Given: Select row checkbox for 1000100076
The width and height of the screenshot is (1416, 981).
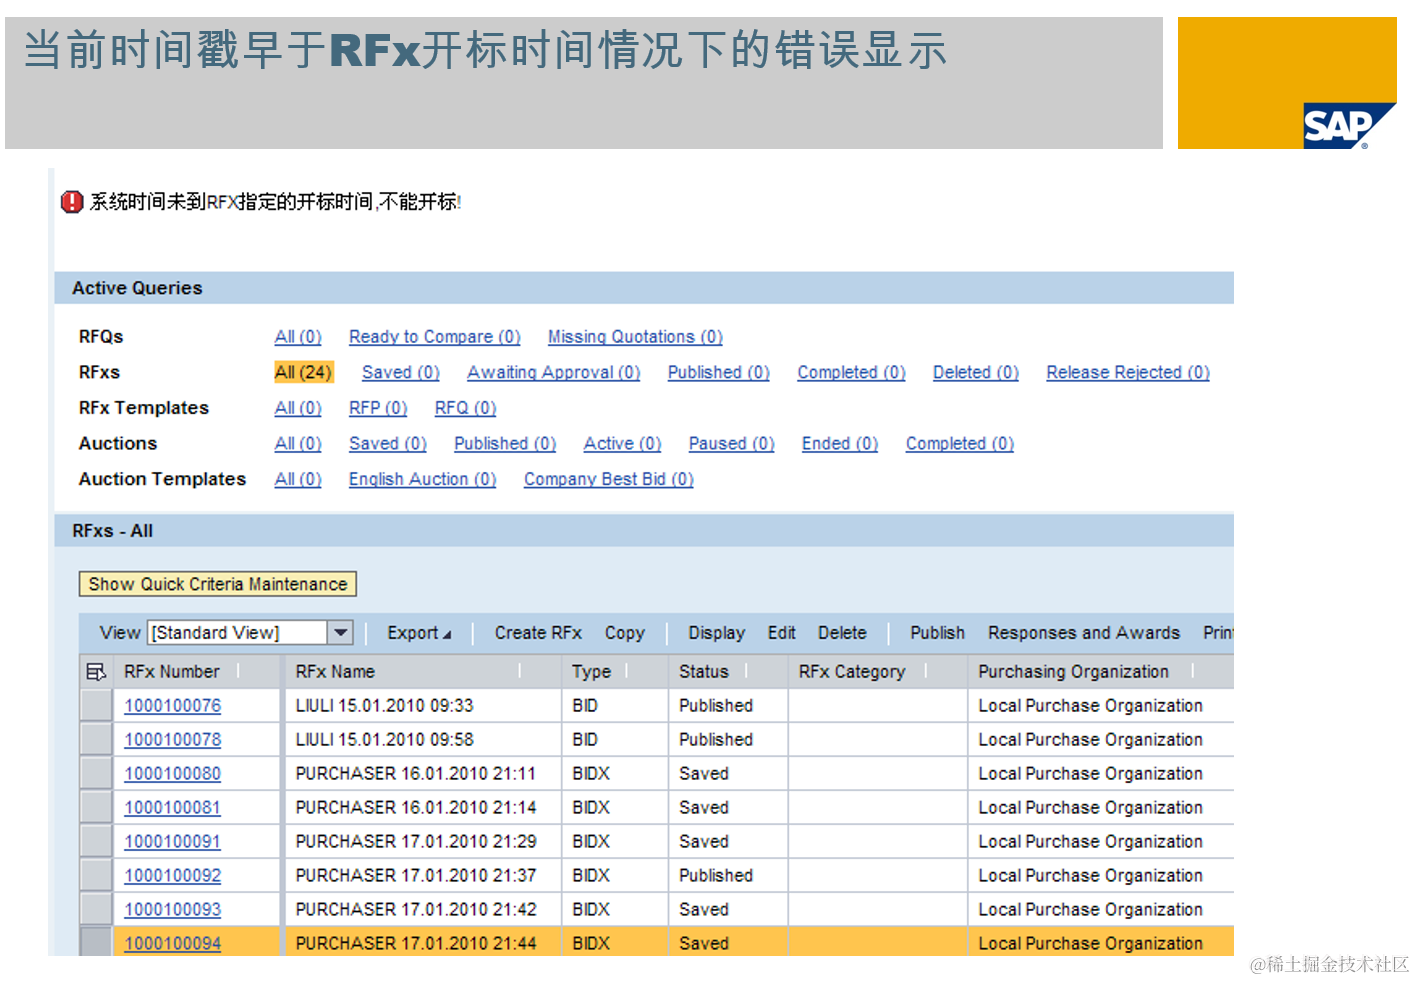Looking at the screenshot, I should 96,706.
